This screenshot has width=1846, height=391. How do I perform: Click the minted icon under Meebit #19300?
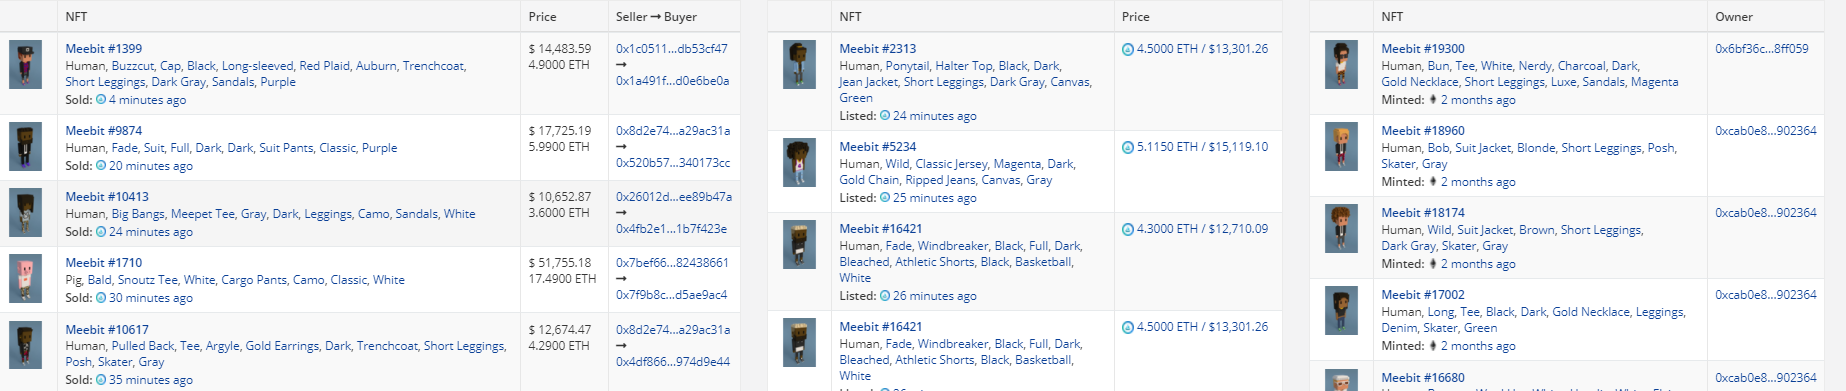1433,100
